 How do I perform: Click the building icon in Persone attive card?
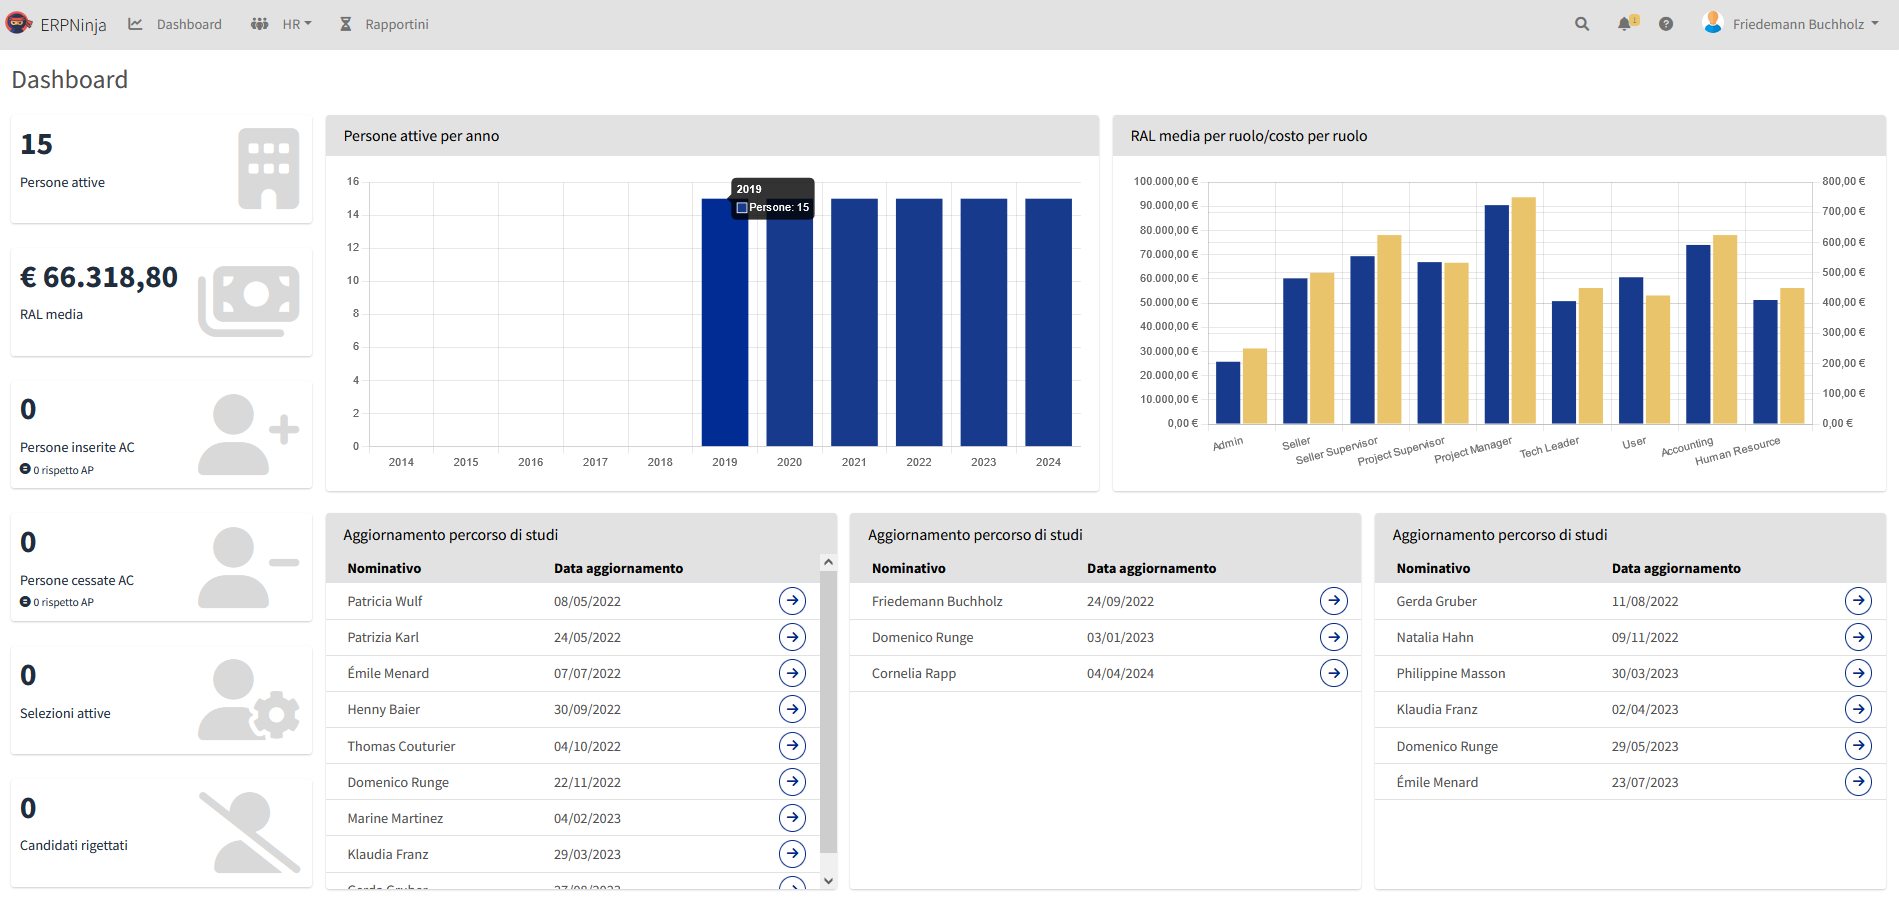[269, 168]
